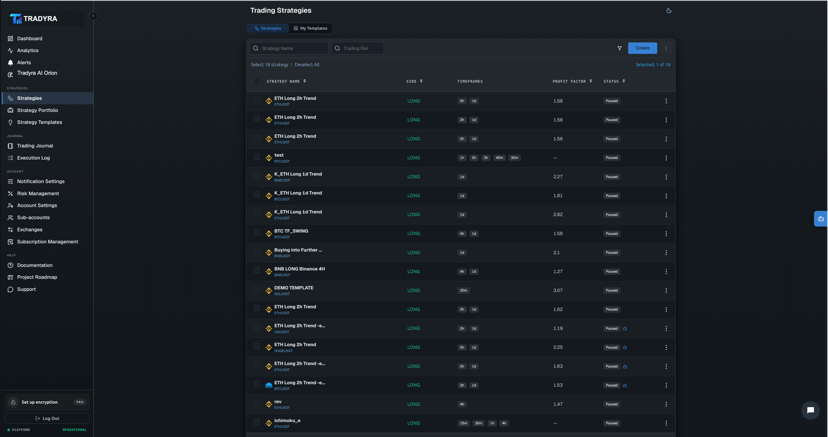Viewport: 828px width, 437px height.
Task: Open Project Roadmap
Action: click(x=37, y=277)
